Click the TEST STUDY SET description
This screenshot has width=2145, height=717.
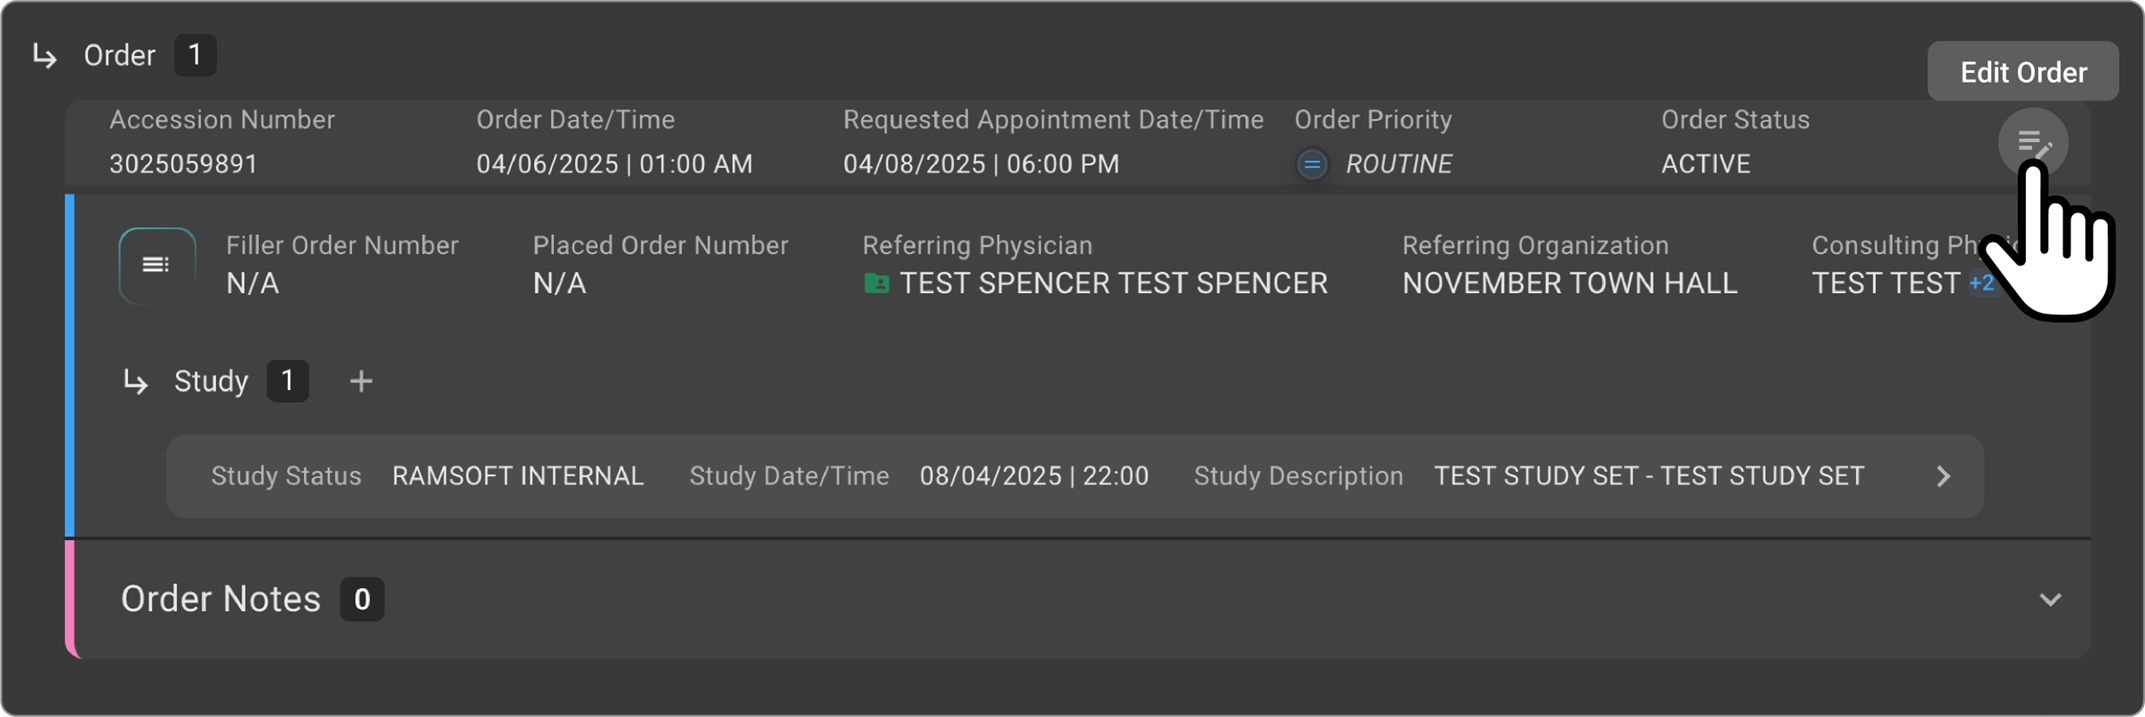pos(1648,476)
